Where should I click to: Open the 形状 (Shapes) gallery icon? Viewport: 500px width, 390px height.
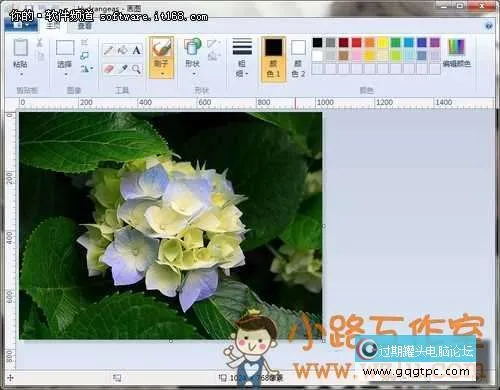[x=192, y=47]
